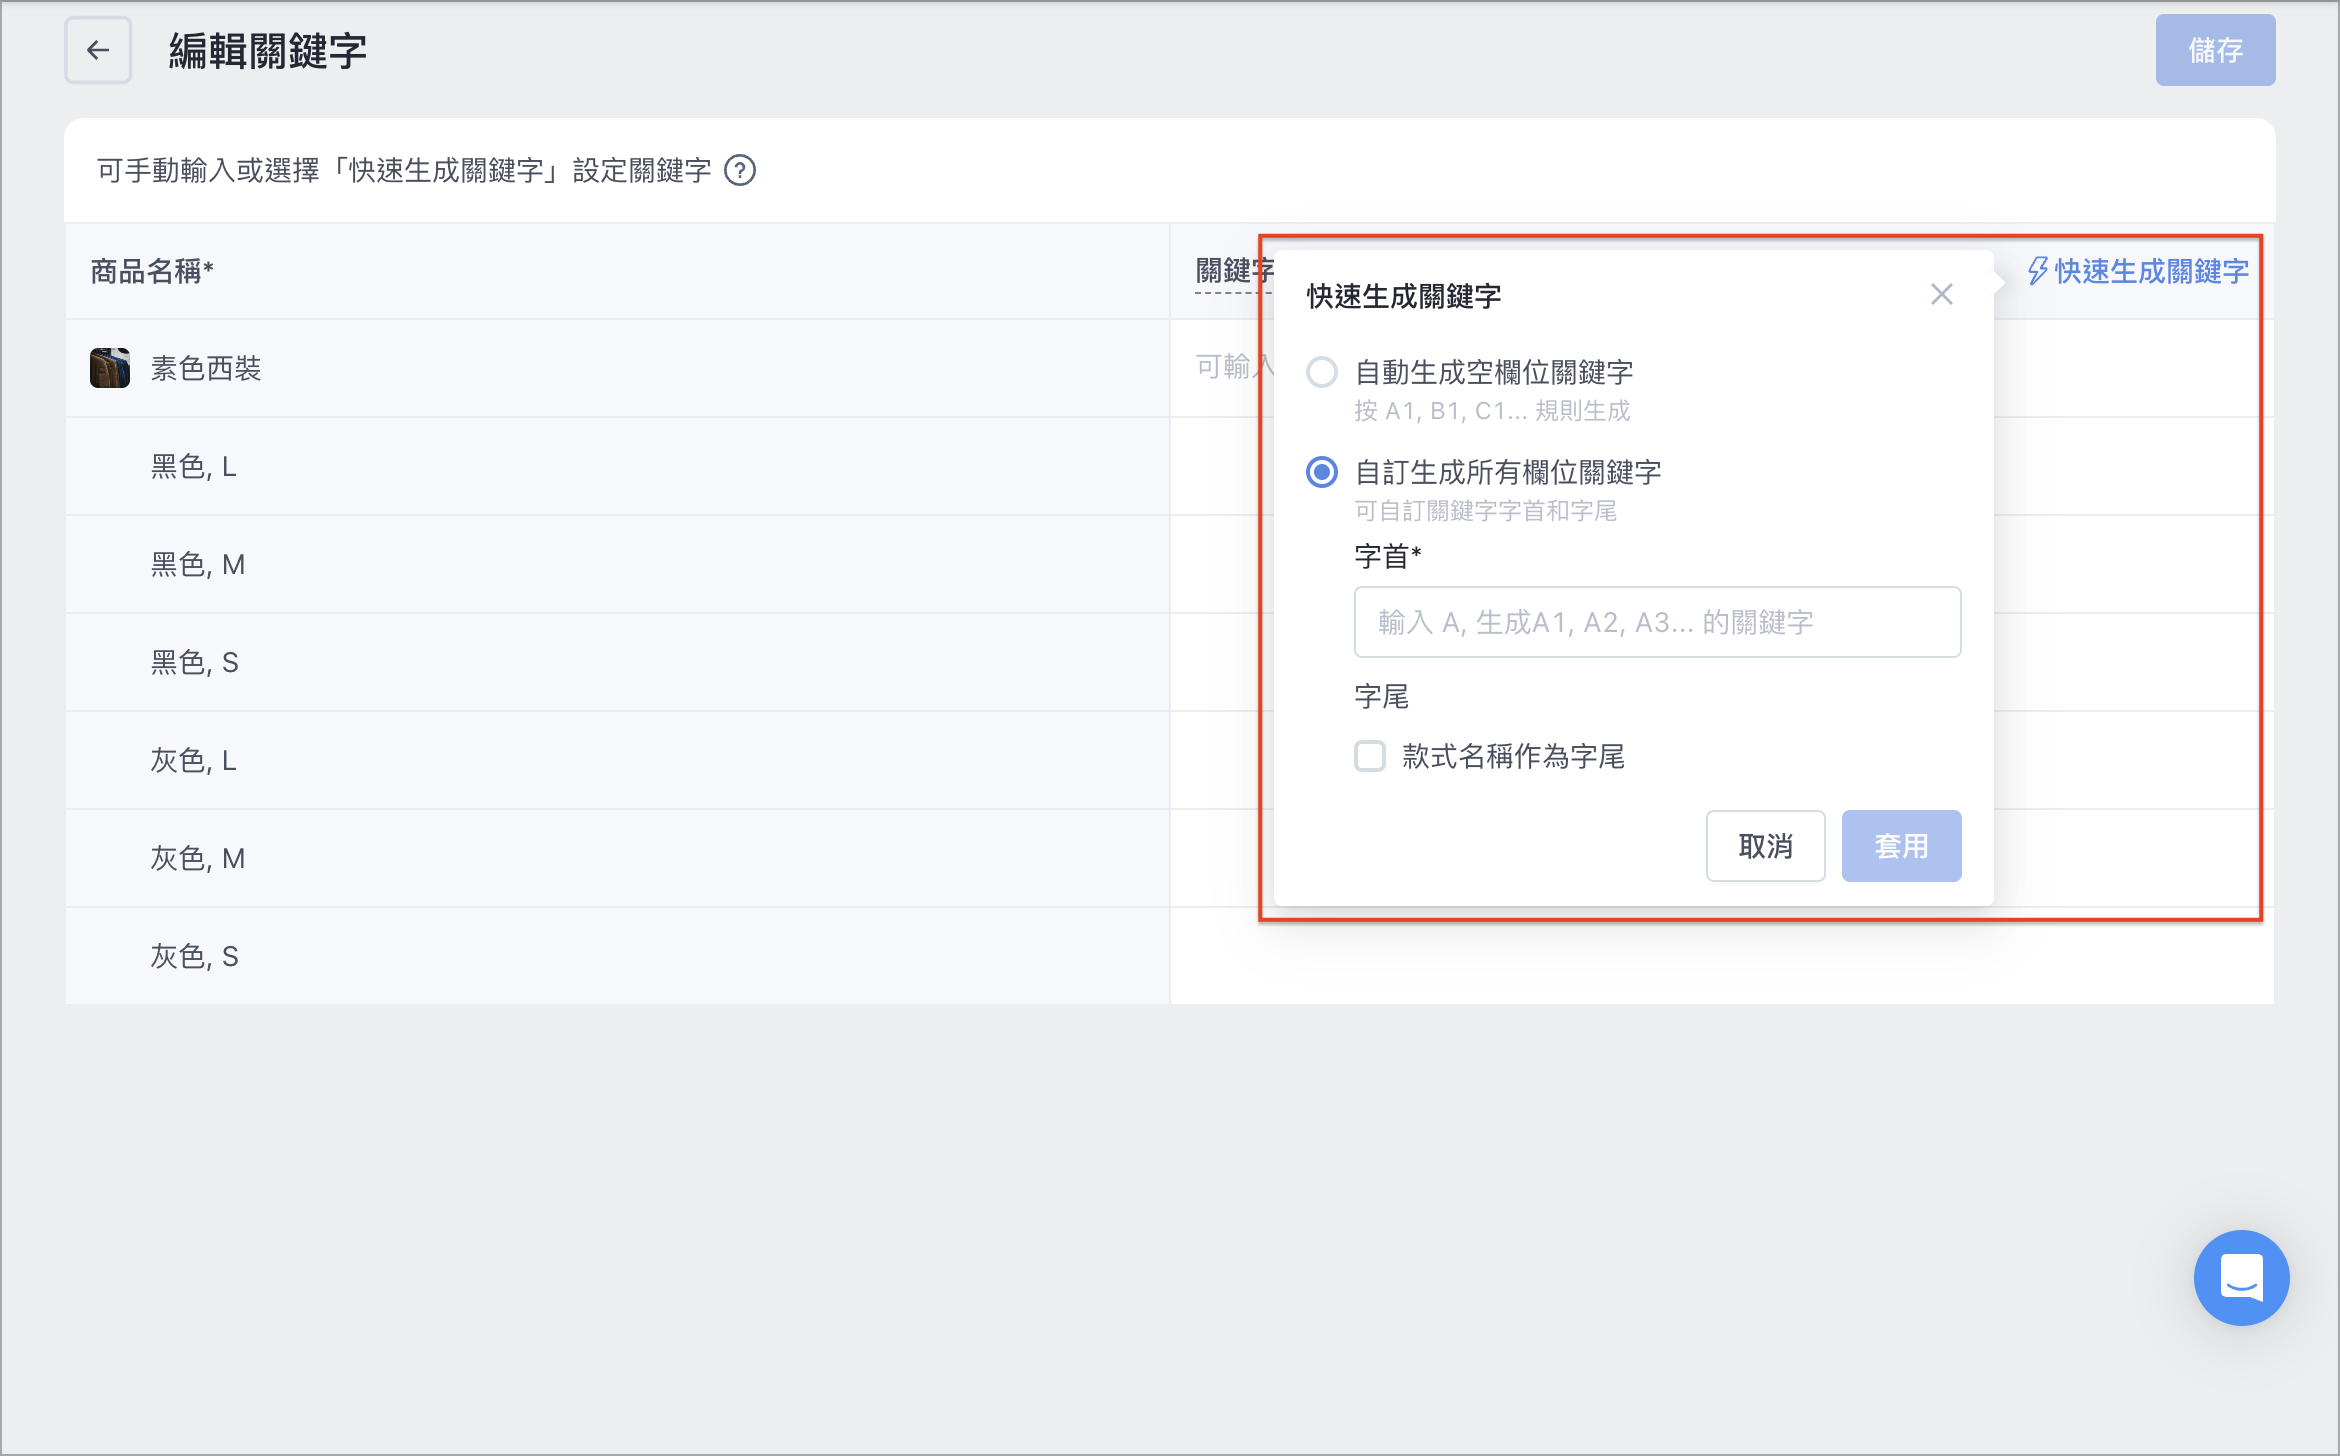Select 自訂生成所有欄位關鍵字 radio option
The height and width of the screenshot is (1456, 2340).
[x=1322, y=472]
